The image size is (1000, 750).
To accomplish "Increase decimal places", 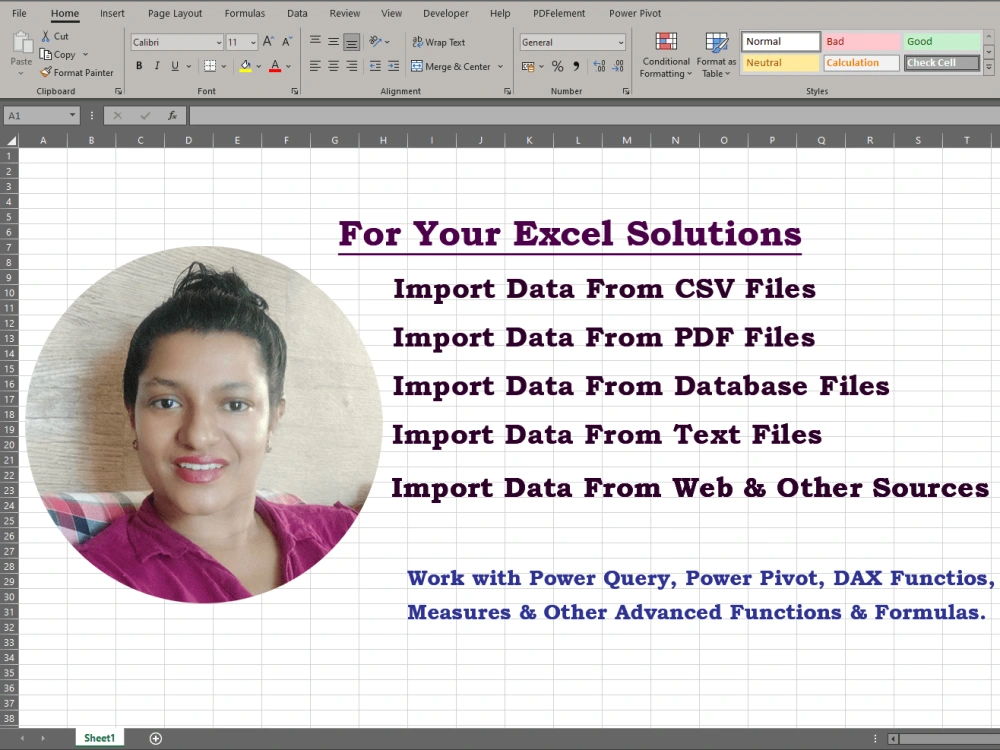I will point(599,66).
